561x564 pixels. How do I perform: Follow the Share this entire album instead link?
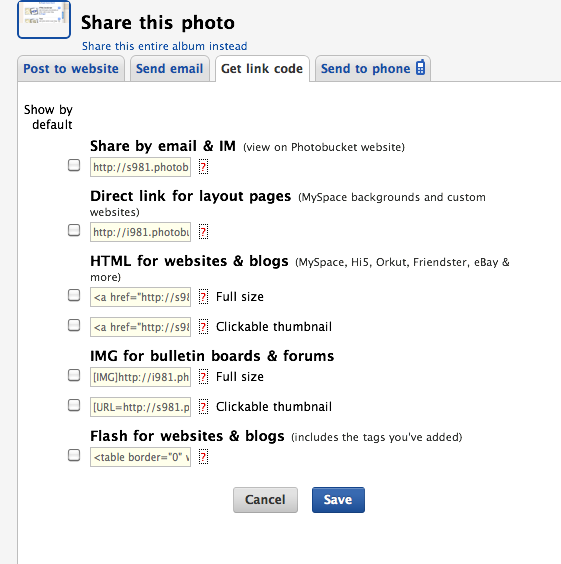(x=164, y=46)
